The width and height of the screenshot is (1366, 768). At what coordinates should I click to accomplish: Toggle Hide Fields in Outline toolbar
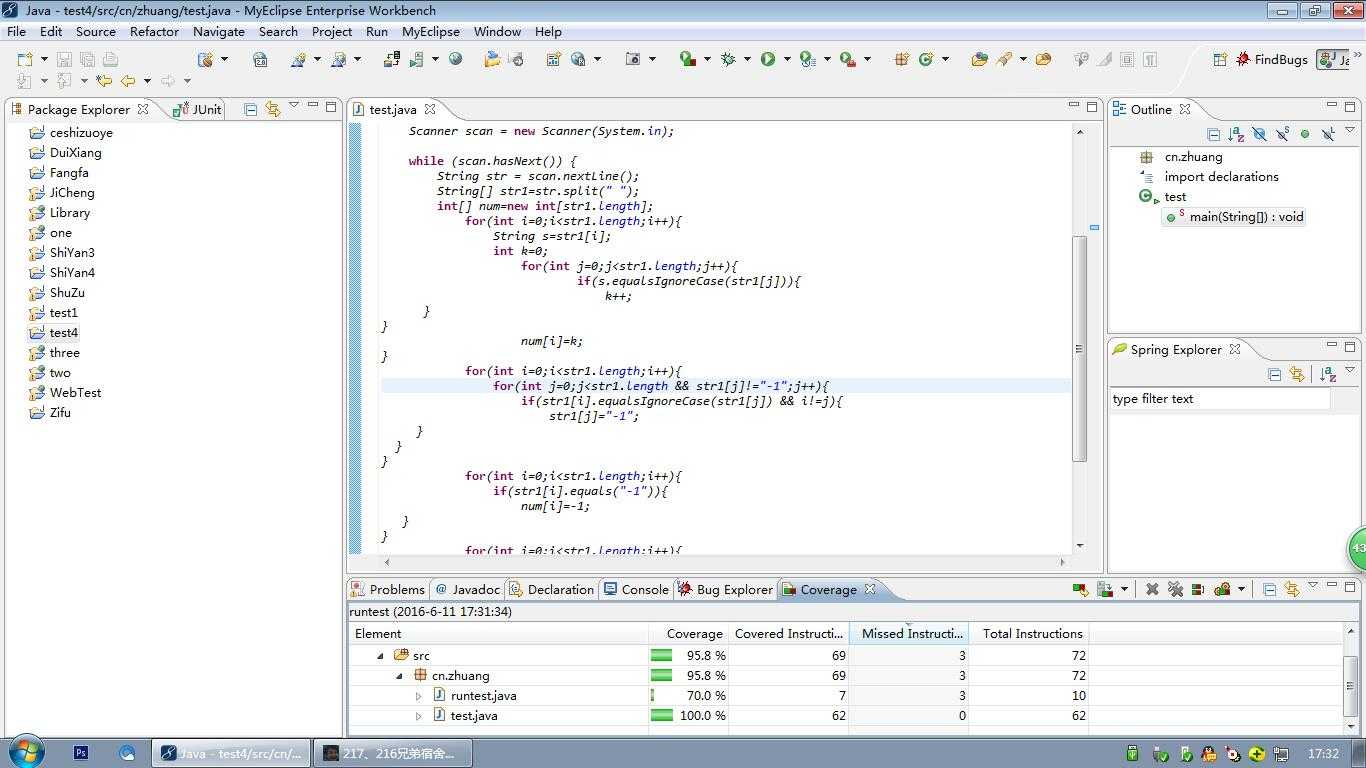click(1259, 133)
